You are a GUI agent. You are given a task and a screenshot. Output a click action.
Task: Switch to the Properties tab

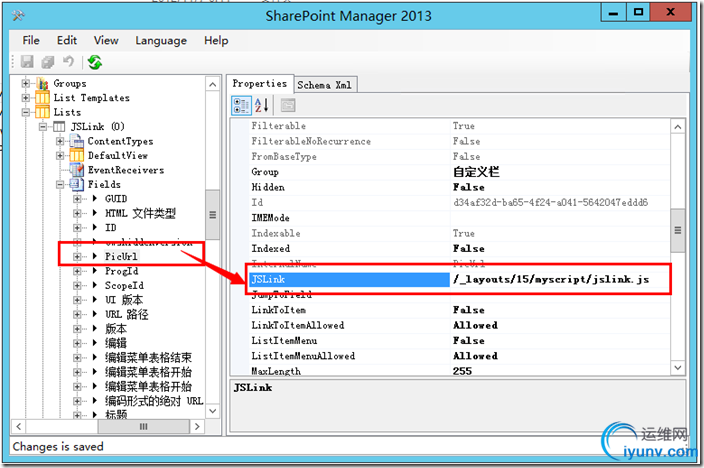coord(260,84)
